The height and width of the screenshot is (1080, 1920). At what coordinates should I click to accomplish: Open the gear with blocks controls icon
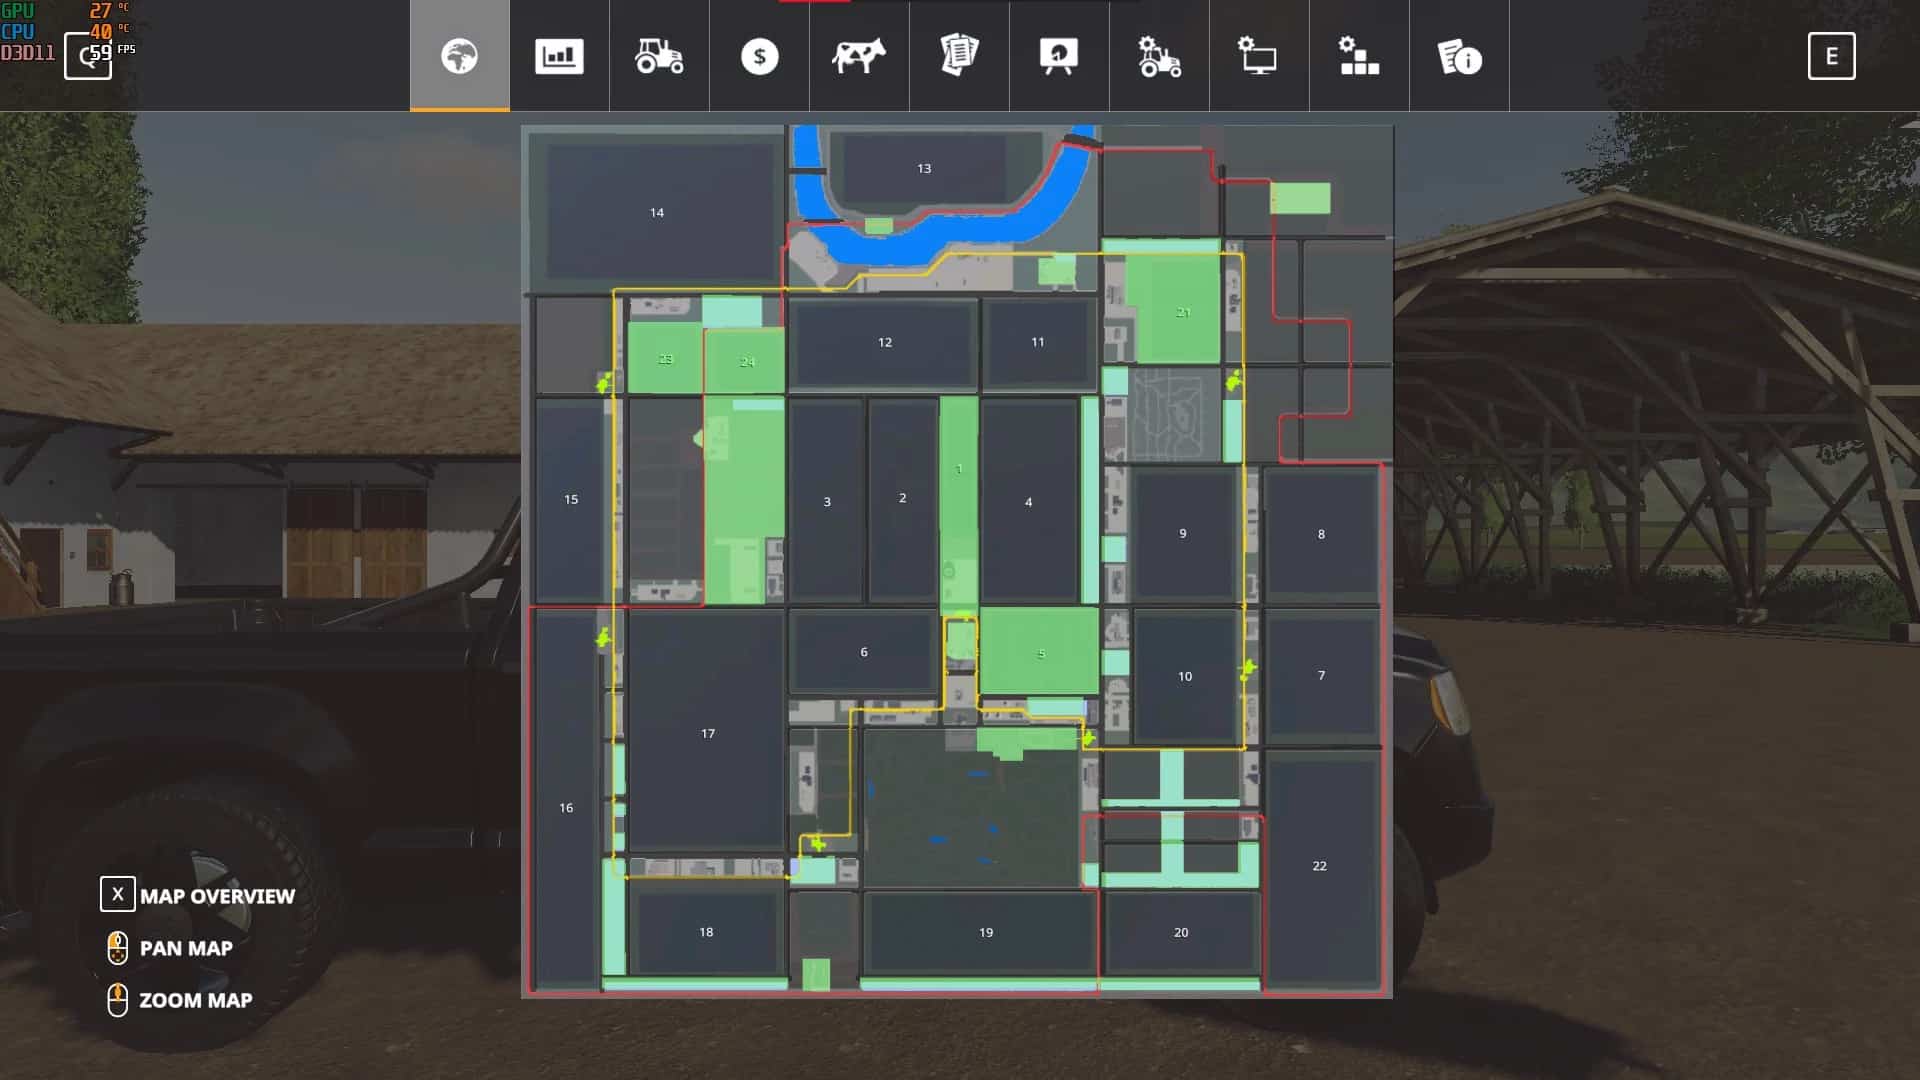click(x=1359, y=56)
